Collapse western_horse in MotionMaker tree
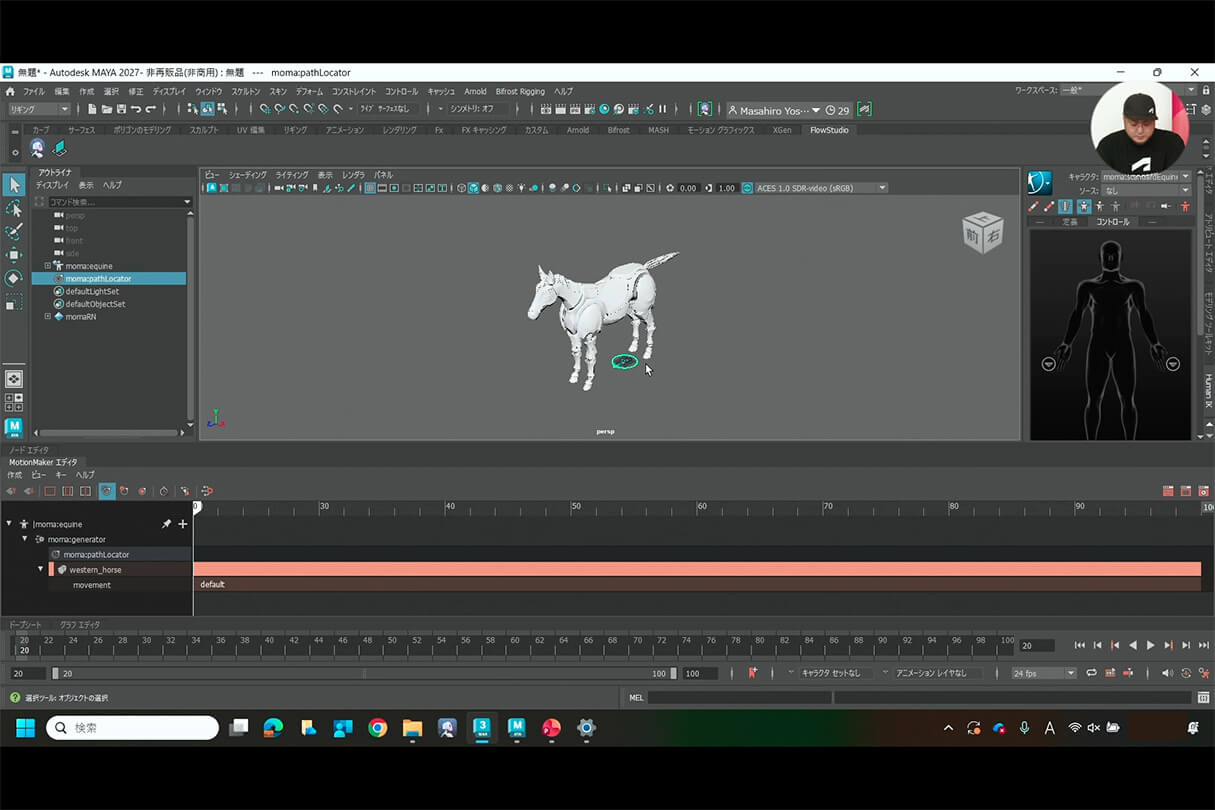1215x810 pixels. click(x=41, y=569)
